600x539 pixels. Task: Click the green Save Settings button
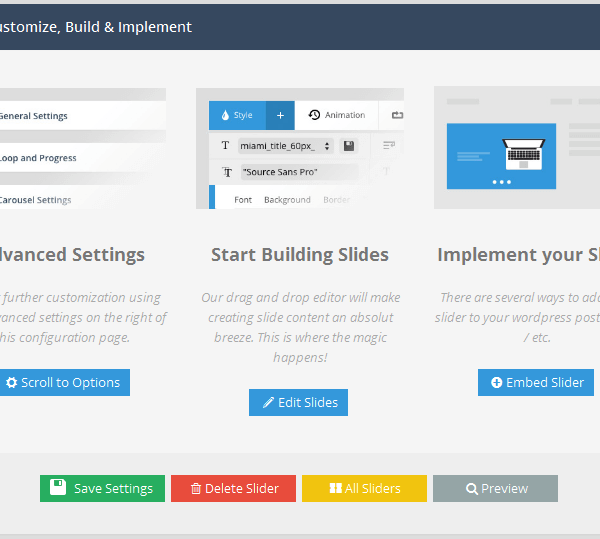point(102,488)
